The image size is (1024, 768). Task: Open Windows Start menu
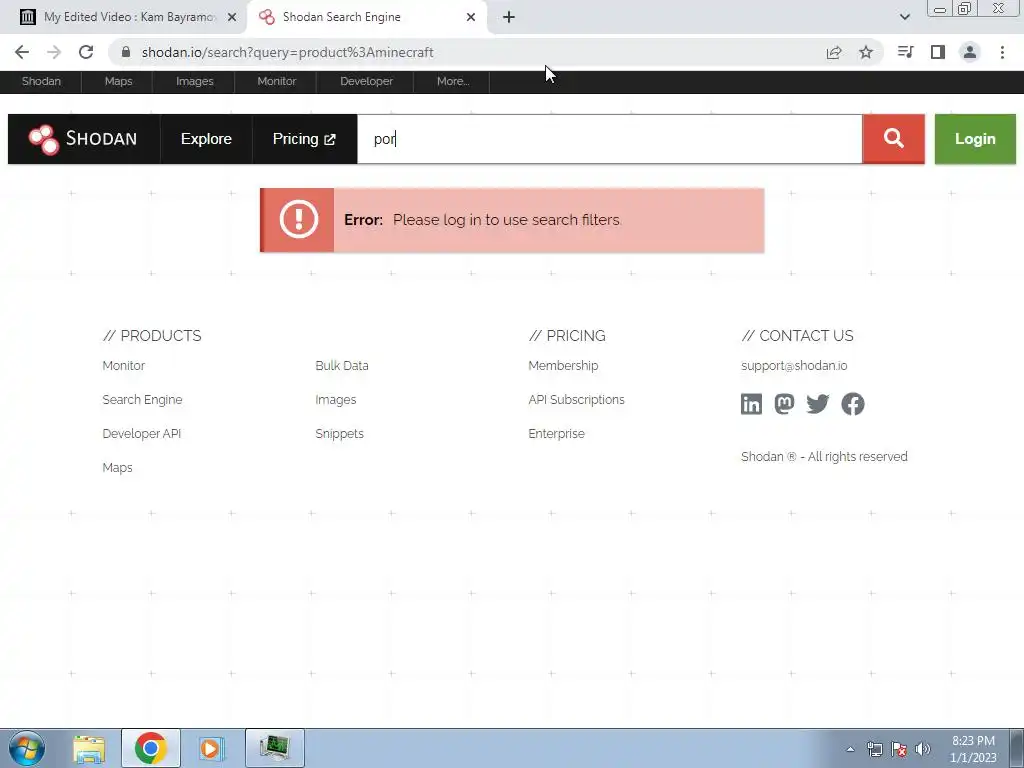[x=27, y=748]
